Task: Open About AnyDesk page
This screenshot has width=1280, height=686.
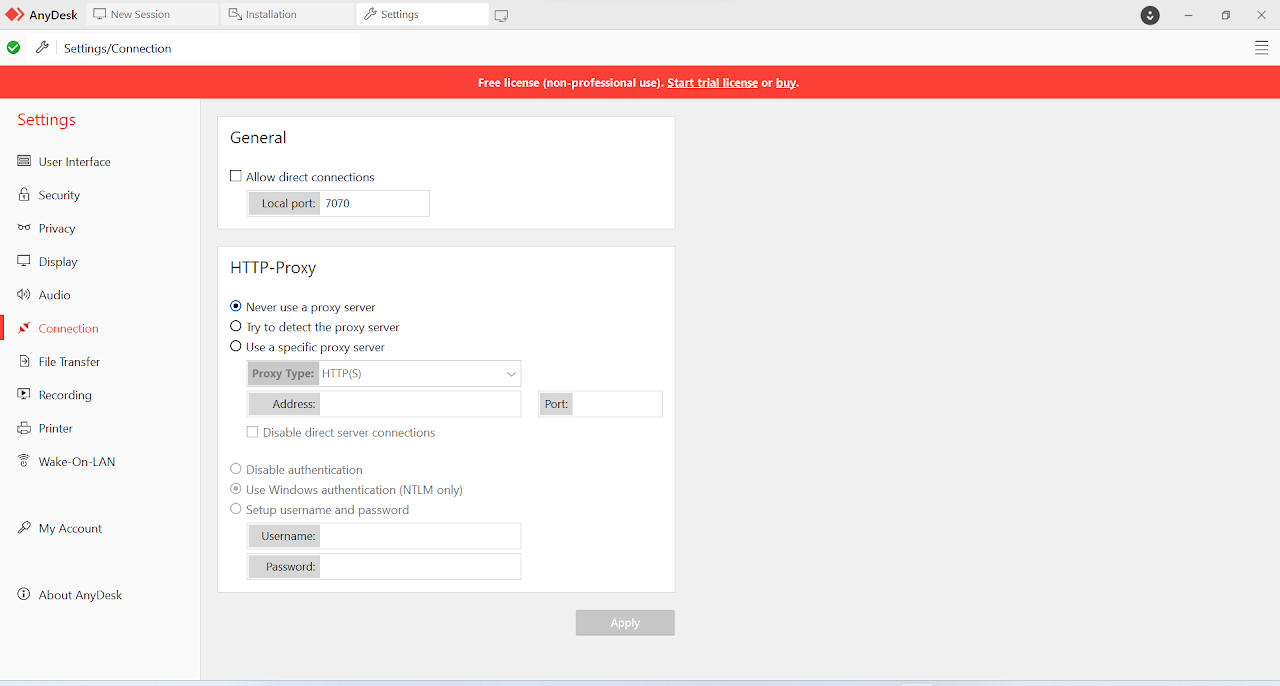Action: [x=80, y=595]
